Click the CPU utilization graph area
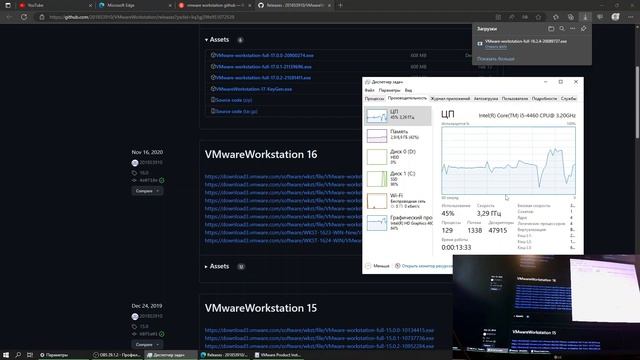 pyautogui.click(x=508, y=160)
